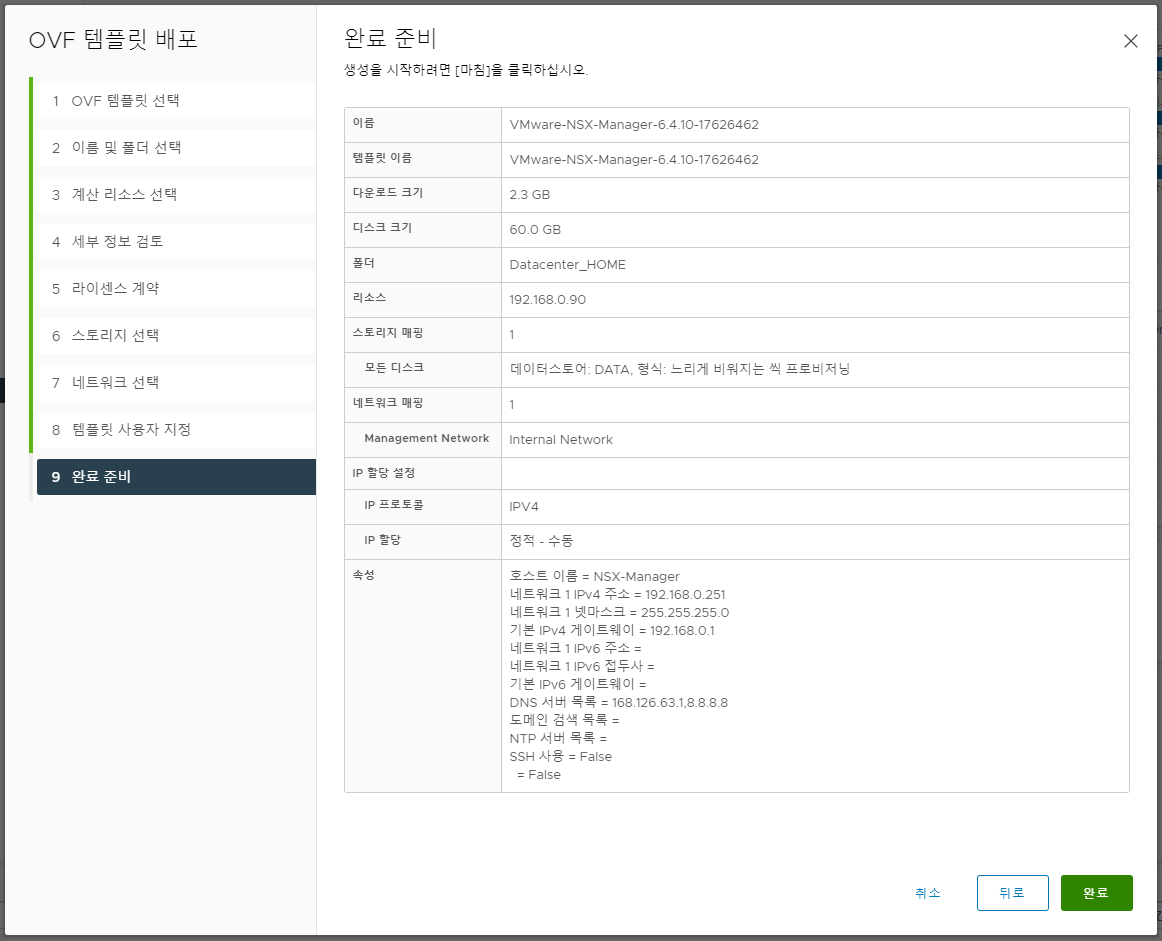Click the SSH 사용 = False line

[560, 757]
